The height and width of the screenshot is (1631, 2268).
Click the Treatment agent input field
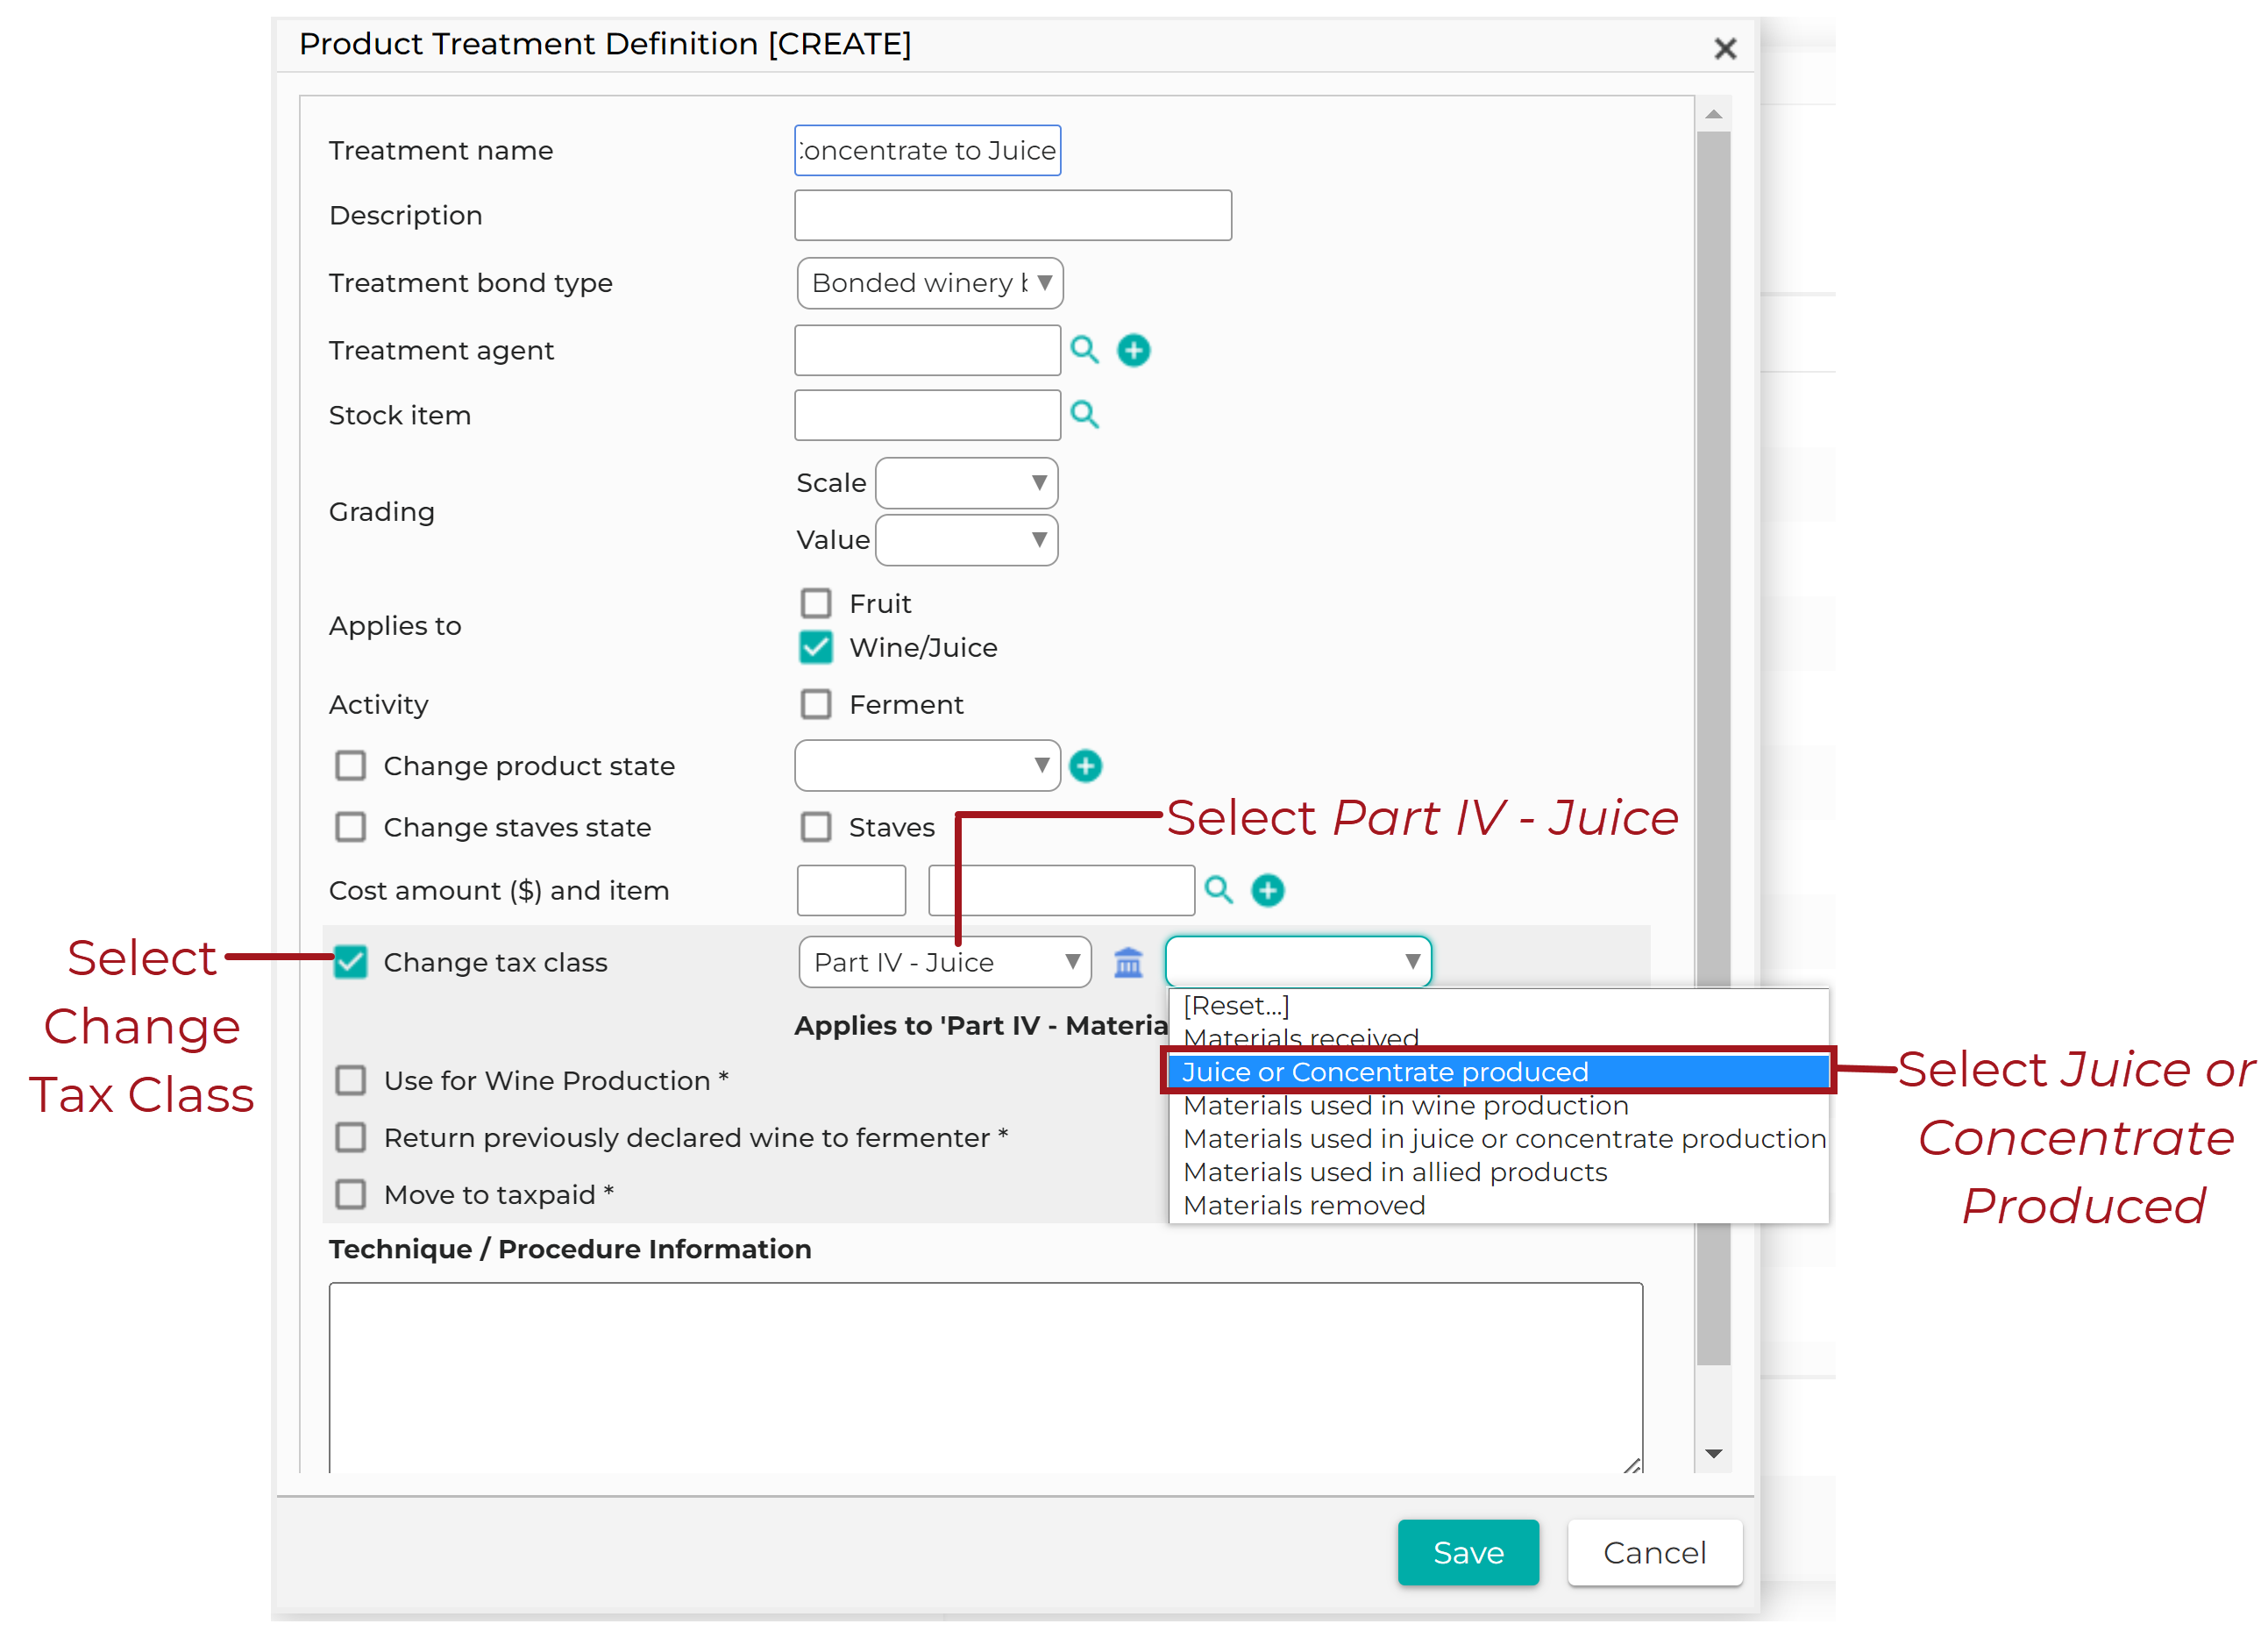point(928,350)
